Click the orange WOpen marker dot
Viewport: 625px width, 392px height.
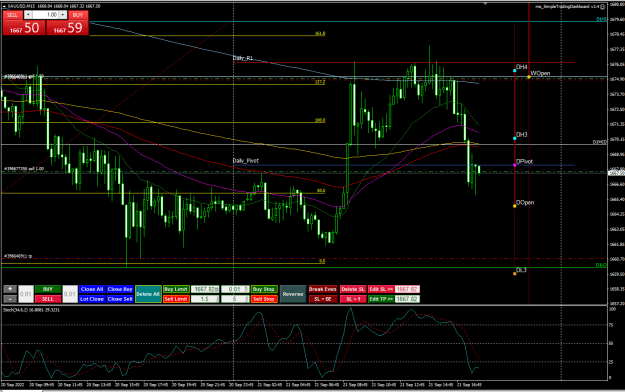tap(529, 77)
